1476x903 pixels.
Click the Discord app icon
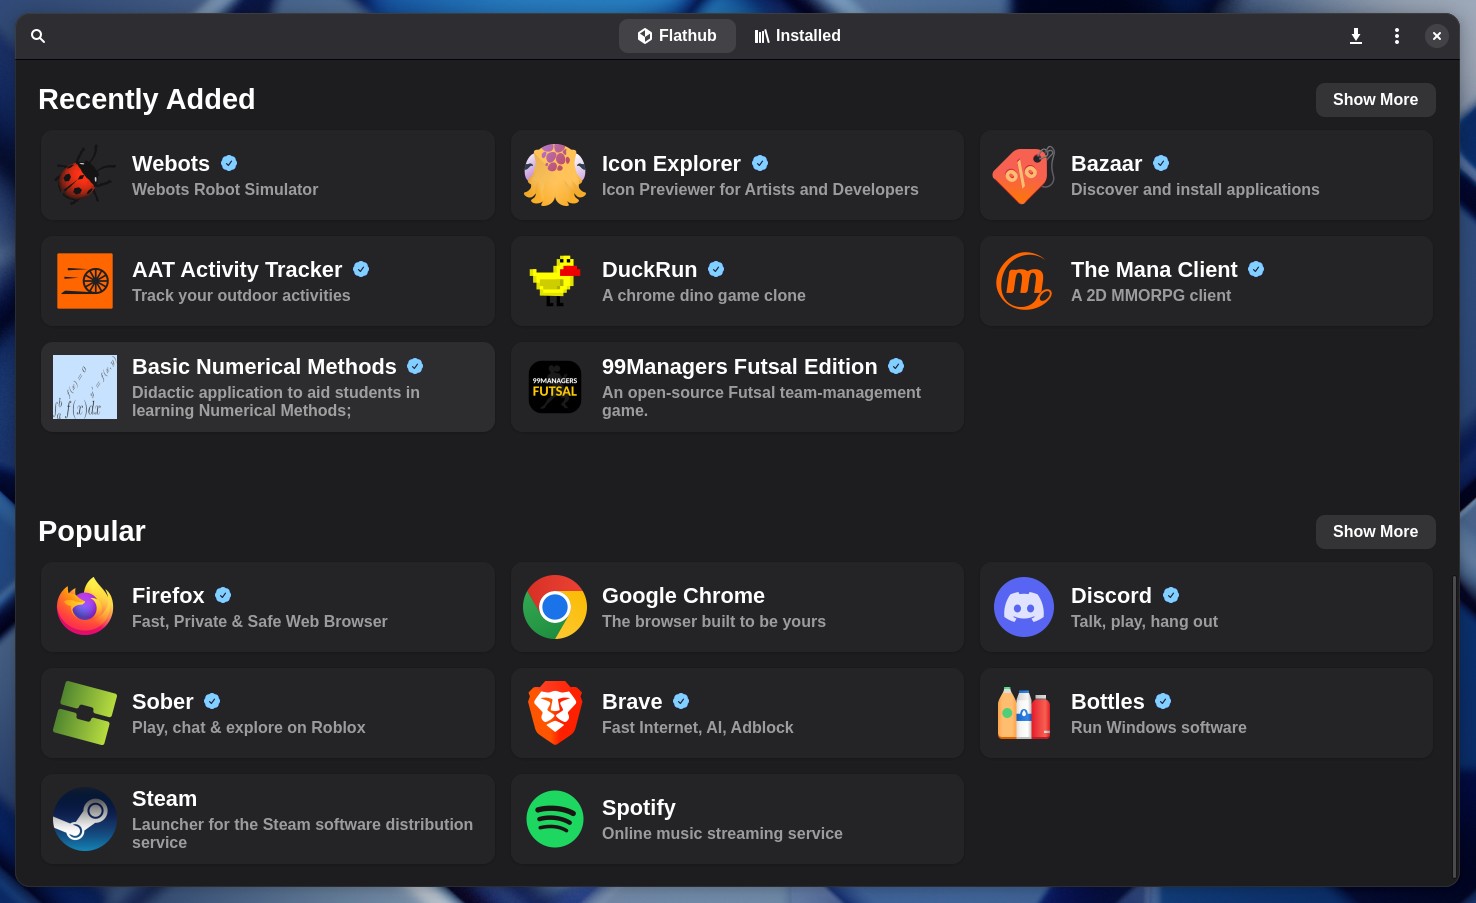(x=1024, y=607)
